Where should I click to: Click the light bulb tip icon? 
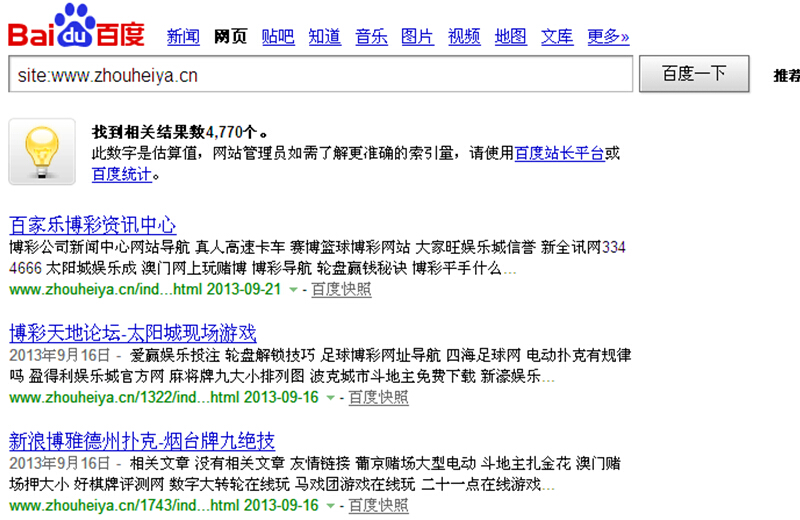42,152
